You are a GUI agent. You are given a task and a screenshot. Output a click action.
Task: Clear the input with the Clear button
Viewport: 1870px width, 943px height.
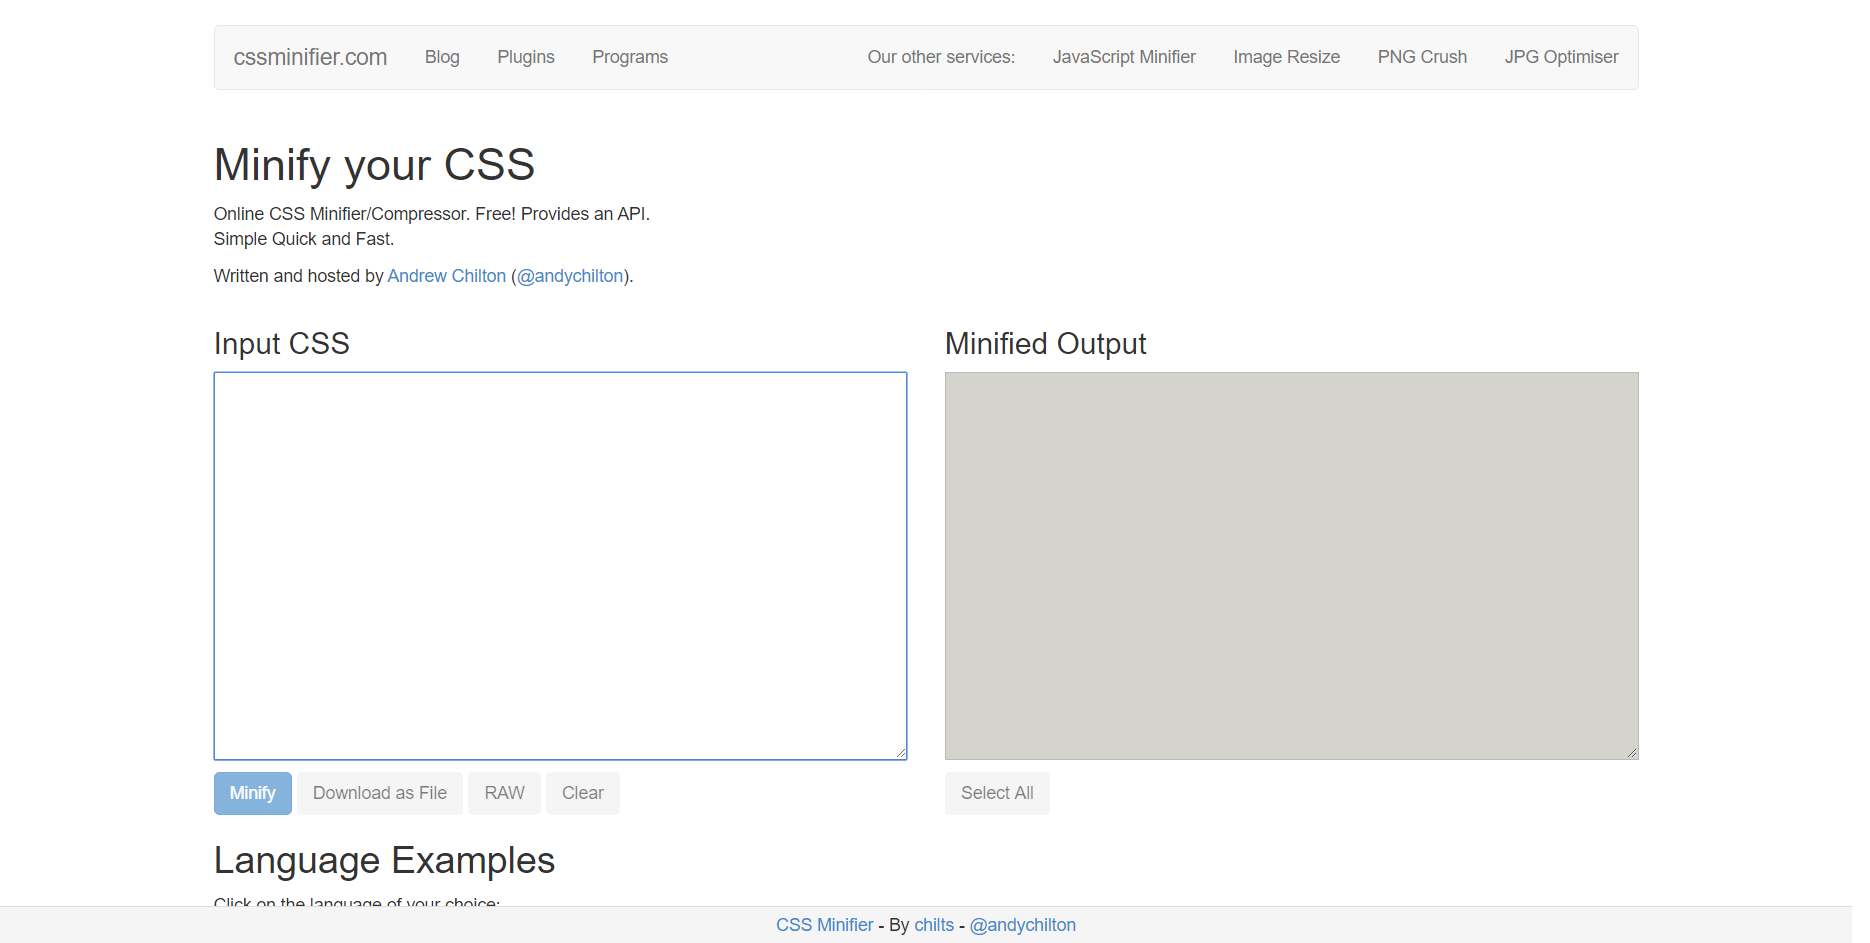[x=583, y=793]
